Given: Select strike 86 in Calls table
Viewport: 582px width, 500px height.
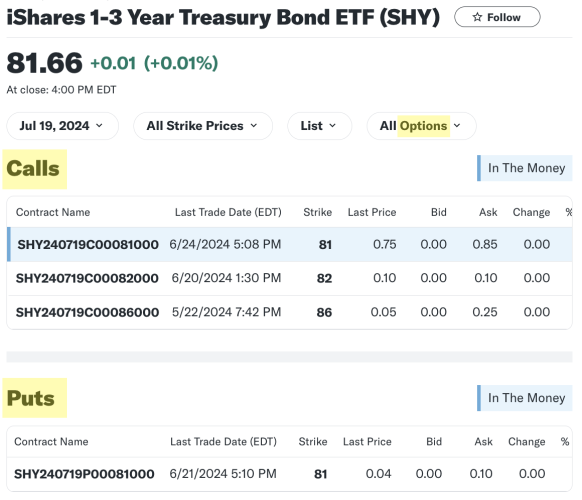Looking at the screenshot, I should (x=324, y=313).
